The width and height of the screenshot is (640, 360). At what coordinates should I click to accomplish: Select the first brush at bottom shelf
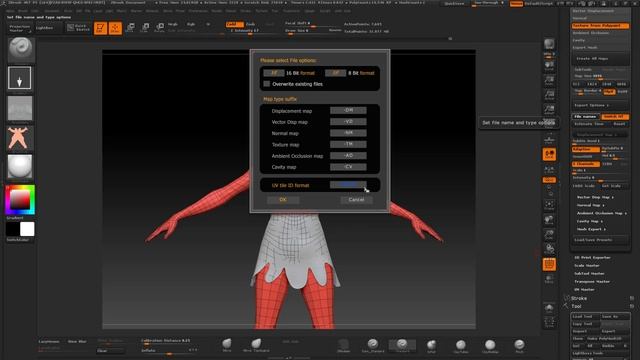tap(227, 345)
